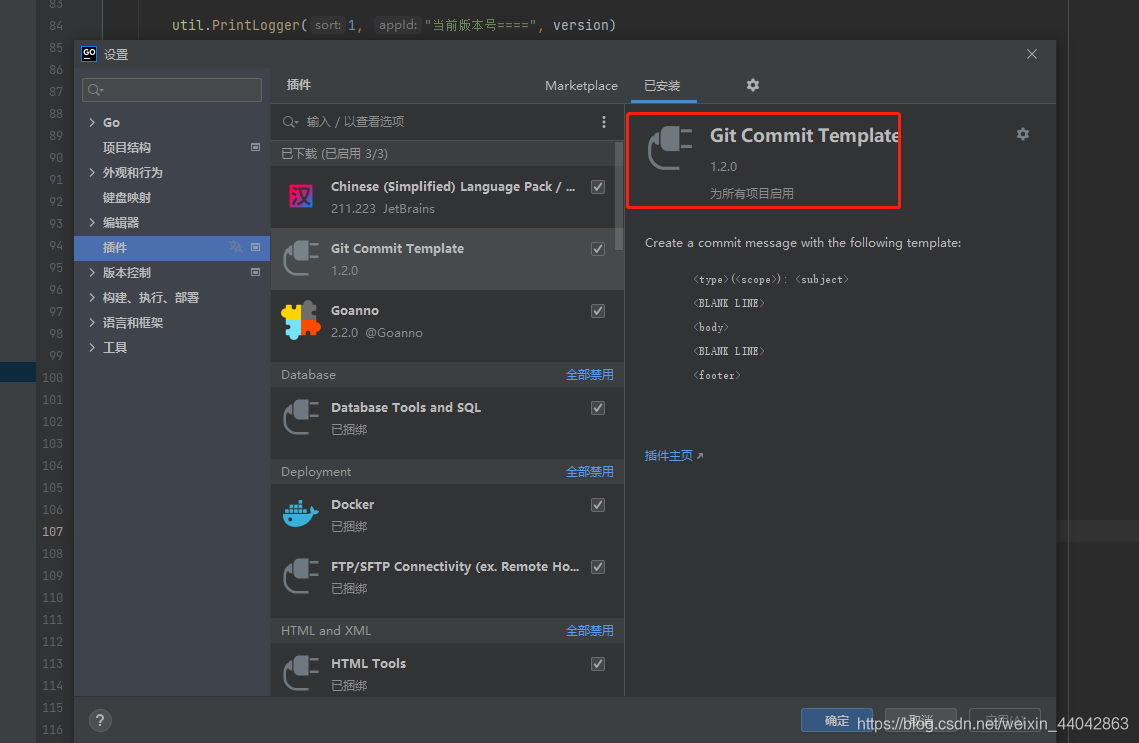Click 全部禁用 for HTML and XML group
Screen dimensions: 1139x743
589,631
